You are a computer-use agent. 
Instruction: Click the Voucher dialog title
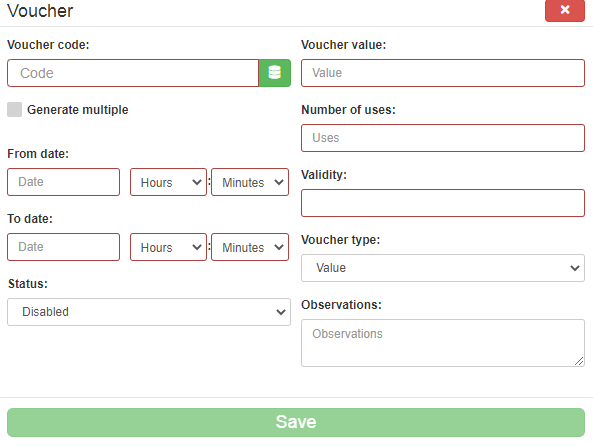[40, 11]
